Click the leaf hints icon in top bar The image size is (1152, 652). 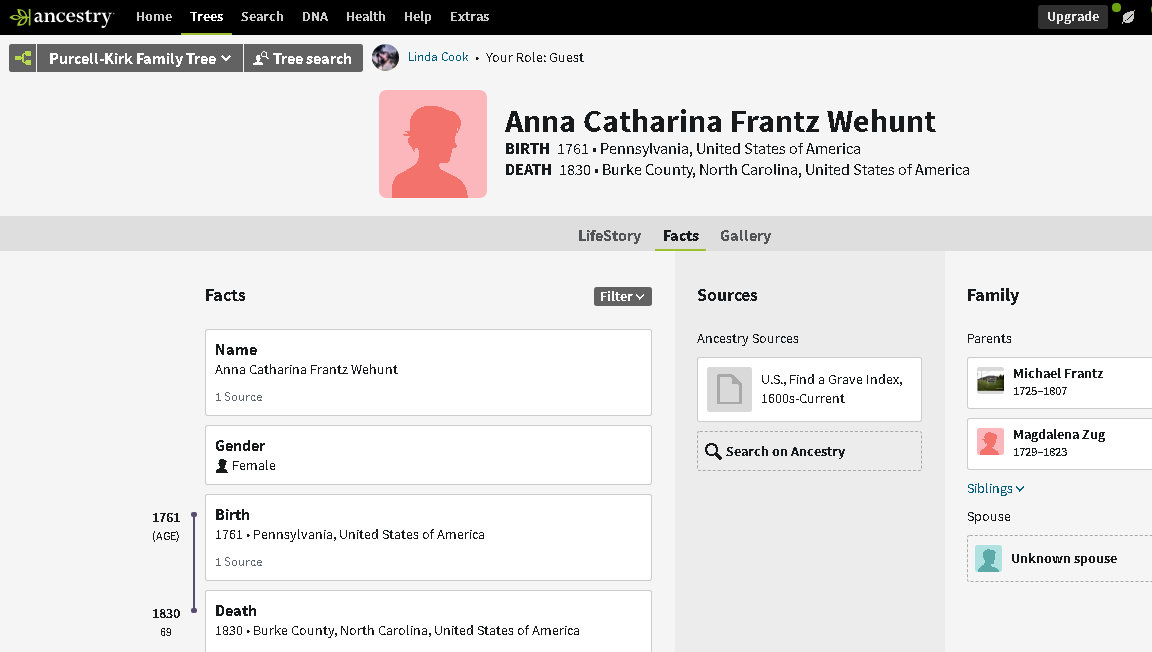pyautogui.click(x=1128, y=17)
